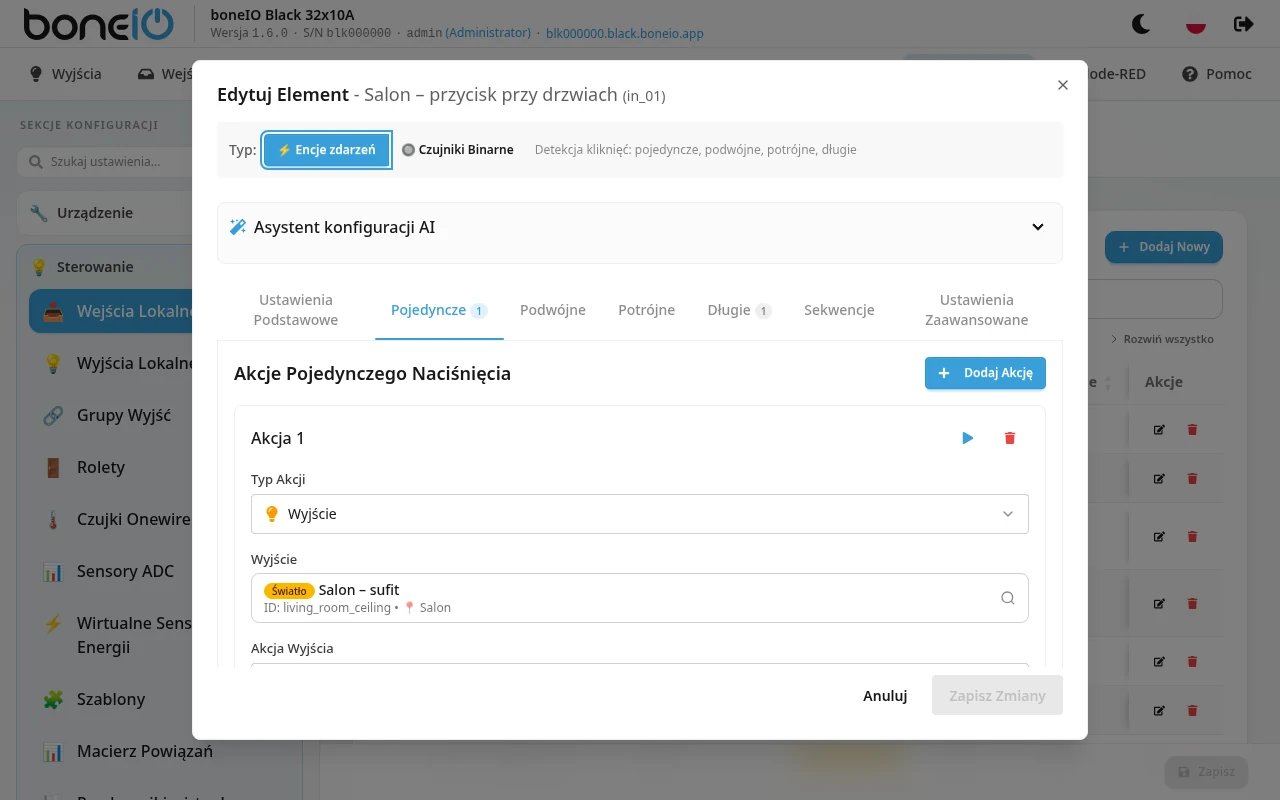Screen dimensions: 1280x800
Task: Select Encje zdarzeń type option
Action: [x=327, y=150]
